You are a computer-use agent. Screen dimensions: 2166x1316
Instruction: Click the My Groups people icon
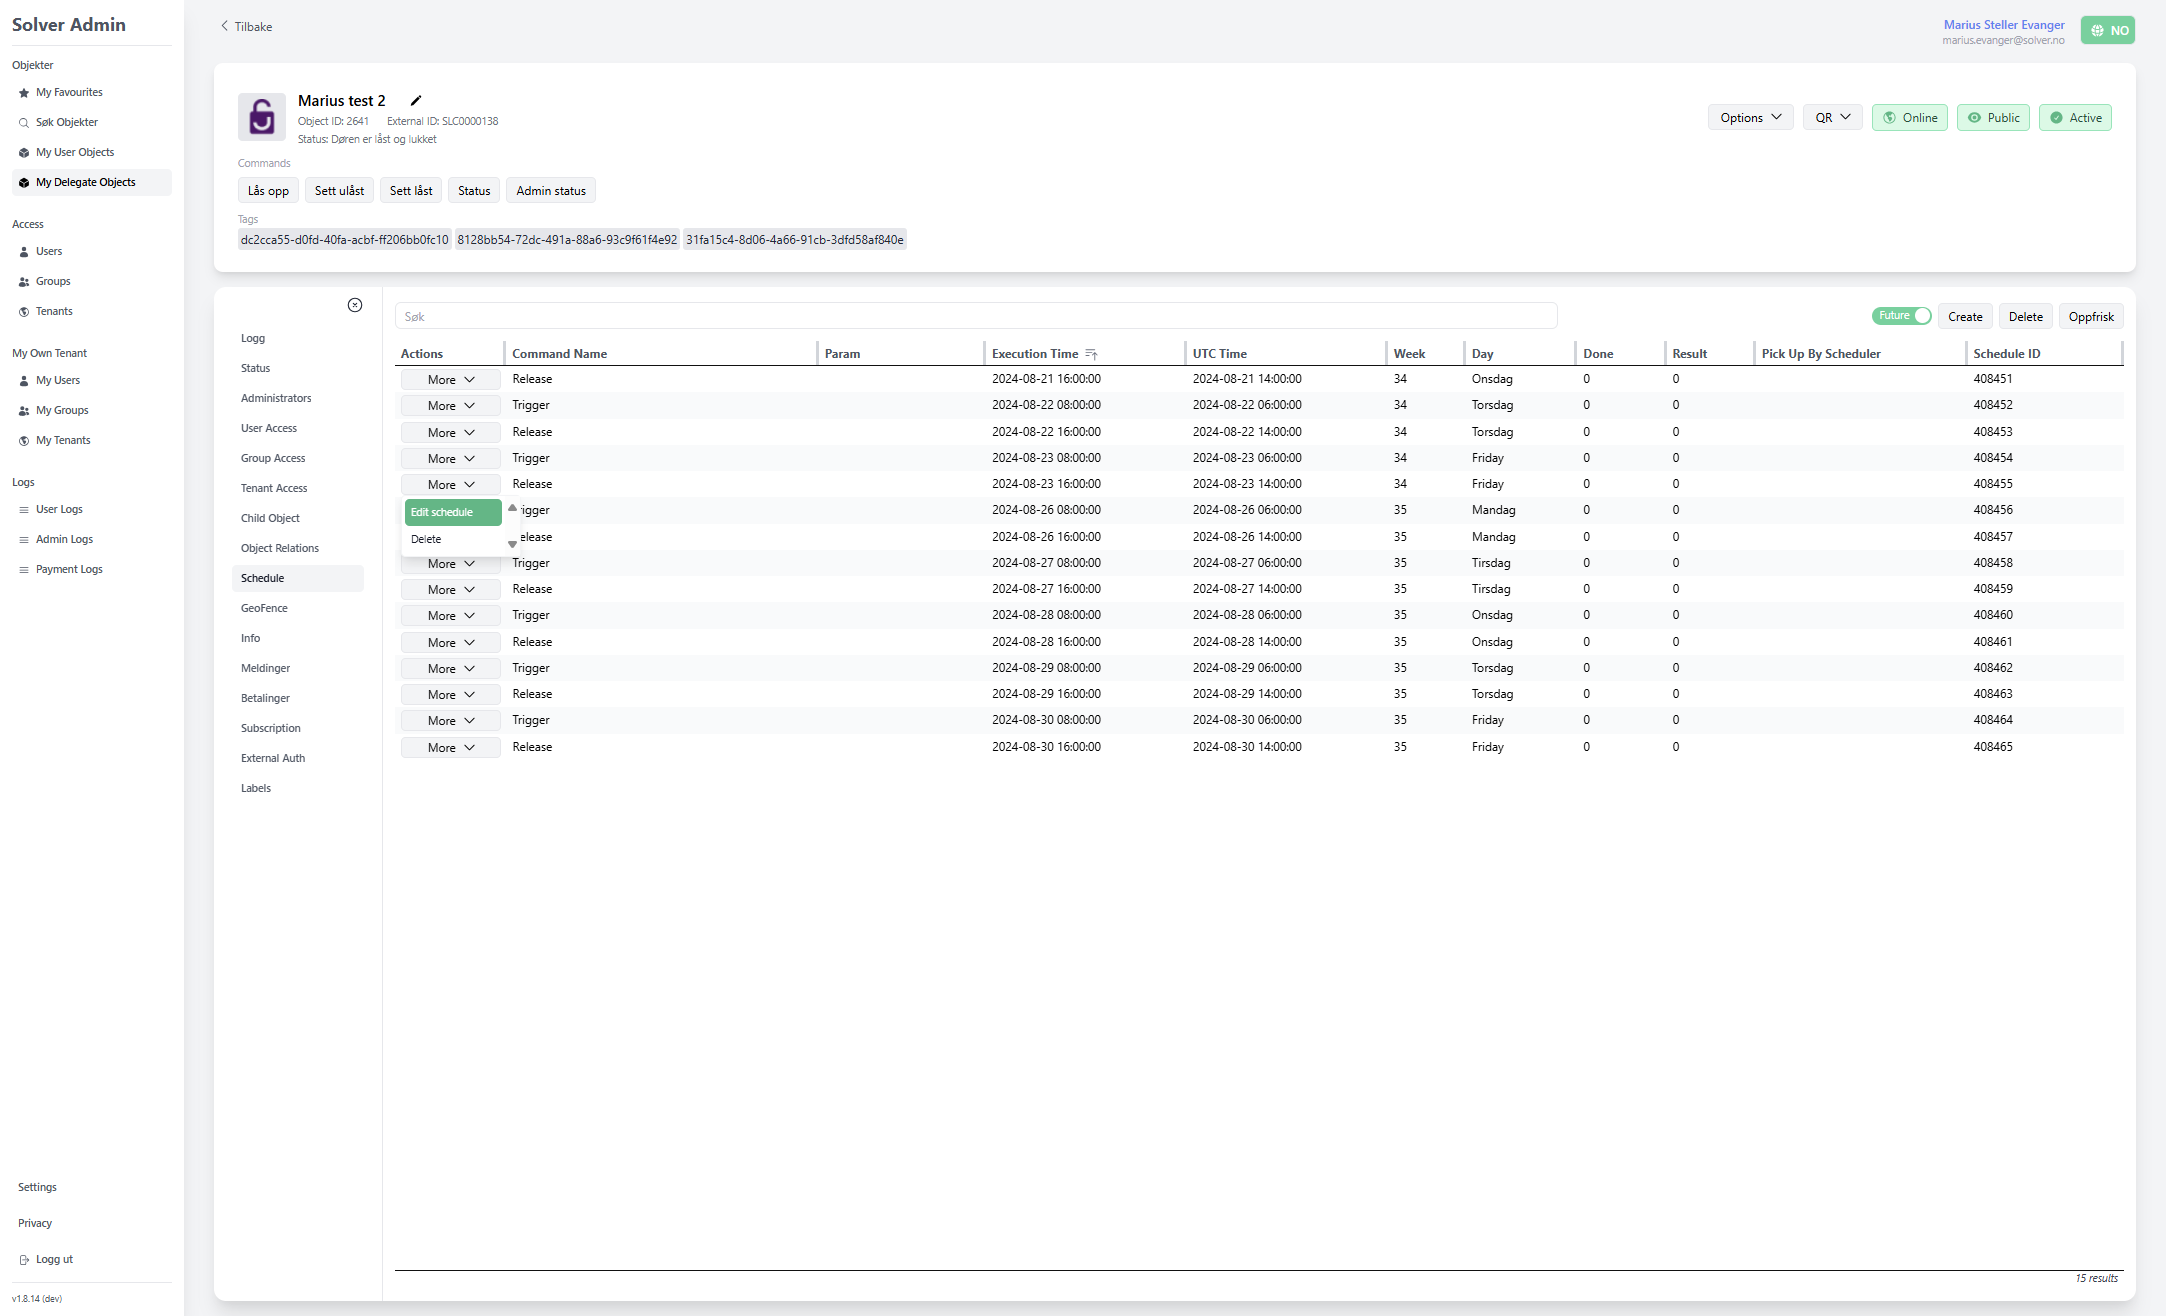tap(24, 411)
